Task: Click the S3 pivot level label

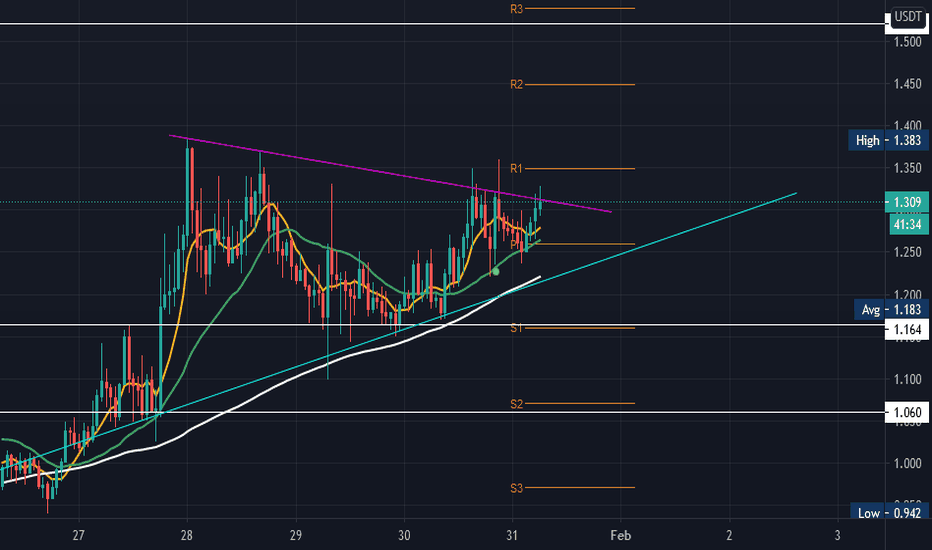Action: click(516, 488)
